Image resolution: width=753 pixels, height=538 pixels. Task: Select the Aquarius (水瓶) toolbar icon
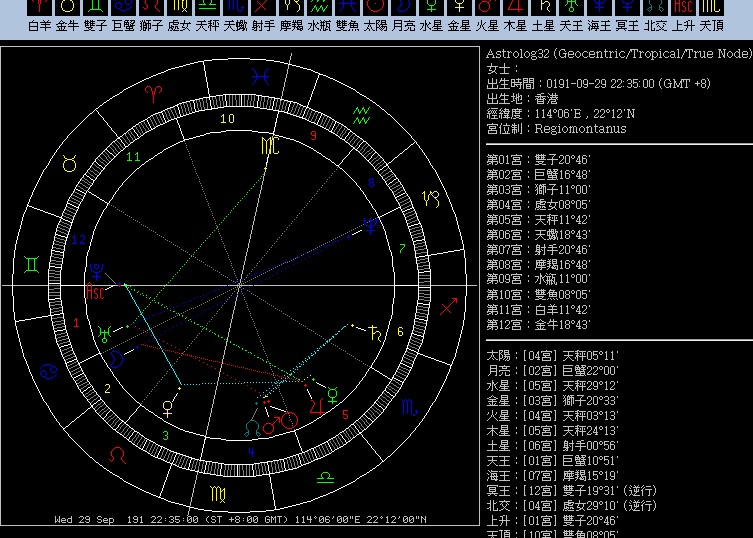point(319,7)
